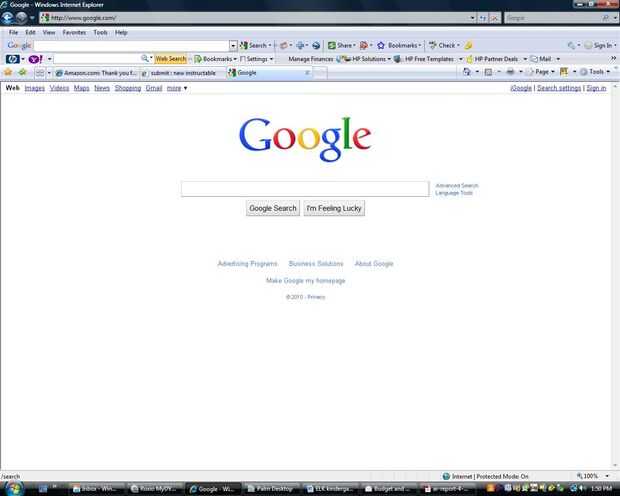The height and width of the screenshot is (496, 620).
Task: Click the red Stop icon beside the address bar
Action: coord(495,18)
